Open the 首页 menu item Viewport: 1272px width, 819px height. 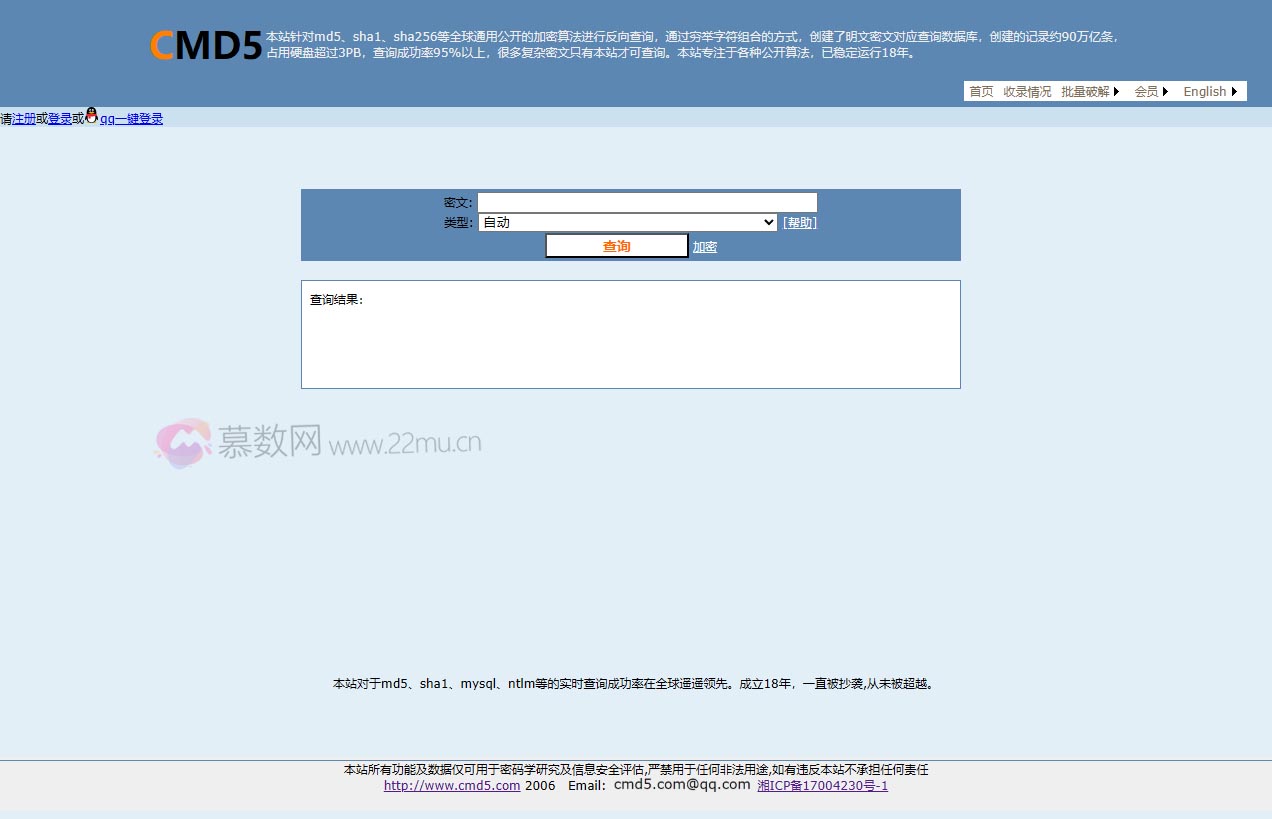pos(980,91)
